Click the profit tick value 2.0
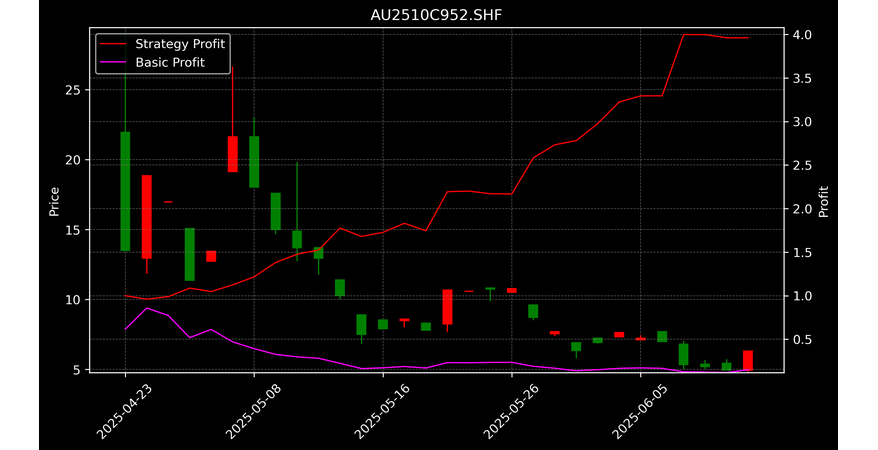Viewport: 878px width, 450px height. 801,209
